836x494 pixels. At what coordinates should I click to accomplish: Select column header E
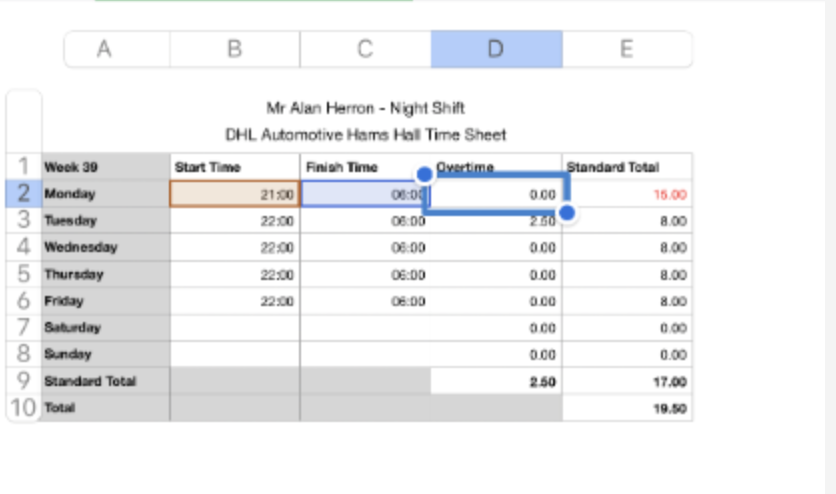pos(627,49)
